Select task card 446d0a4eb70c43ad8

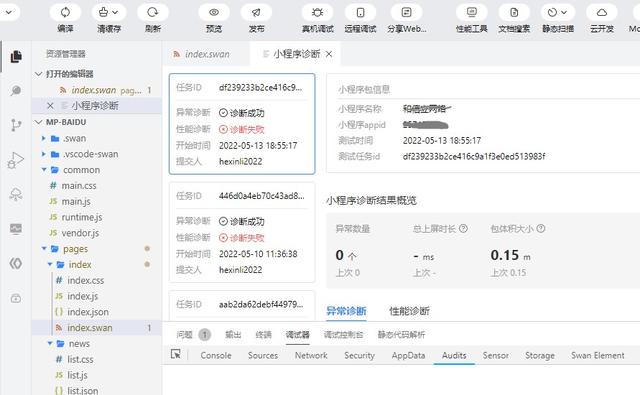coord(242,232)
